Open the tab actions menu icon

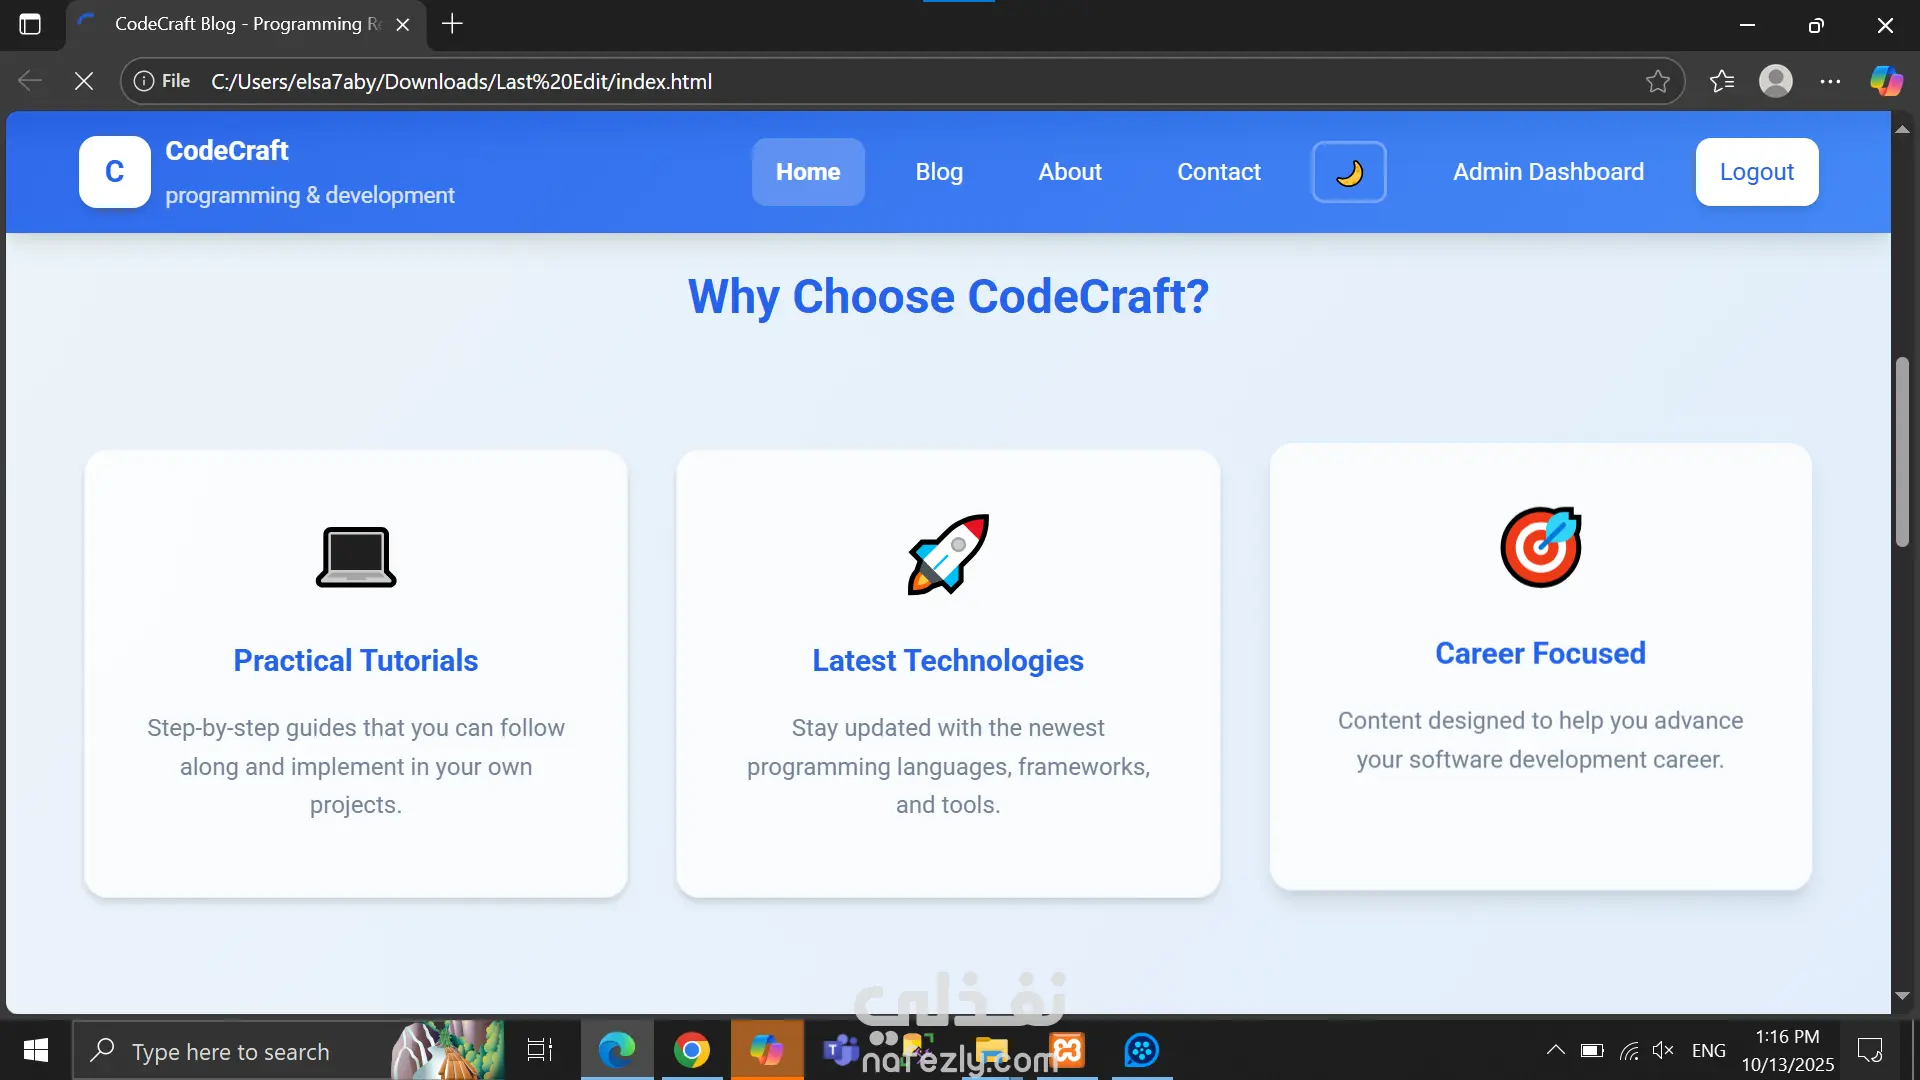point(30,24)
